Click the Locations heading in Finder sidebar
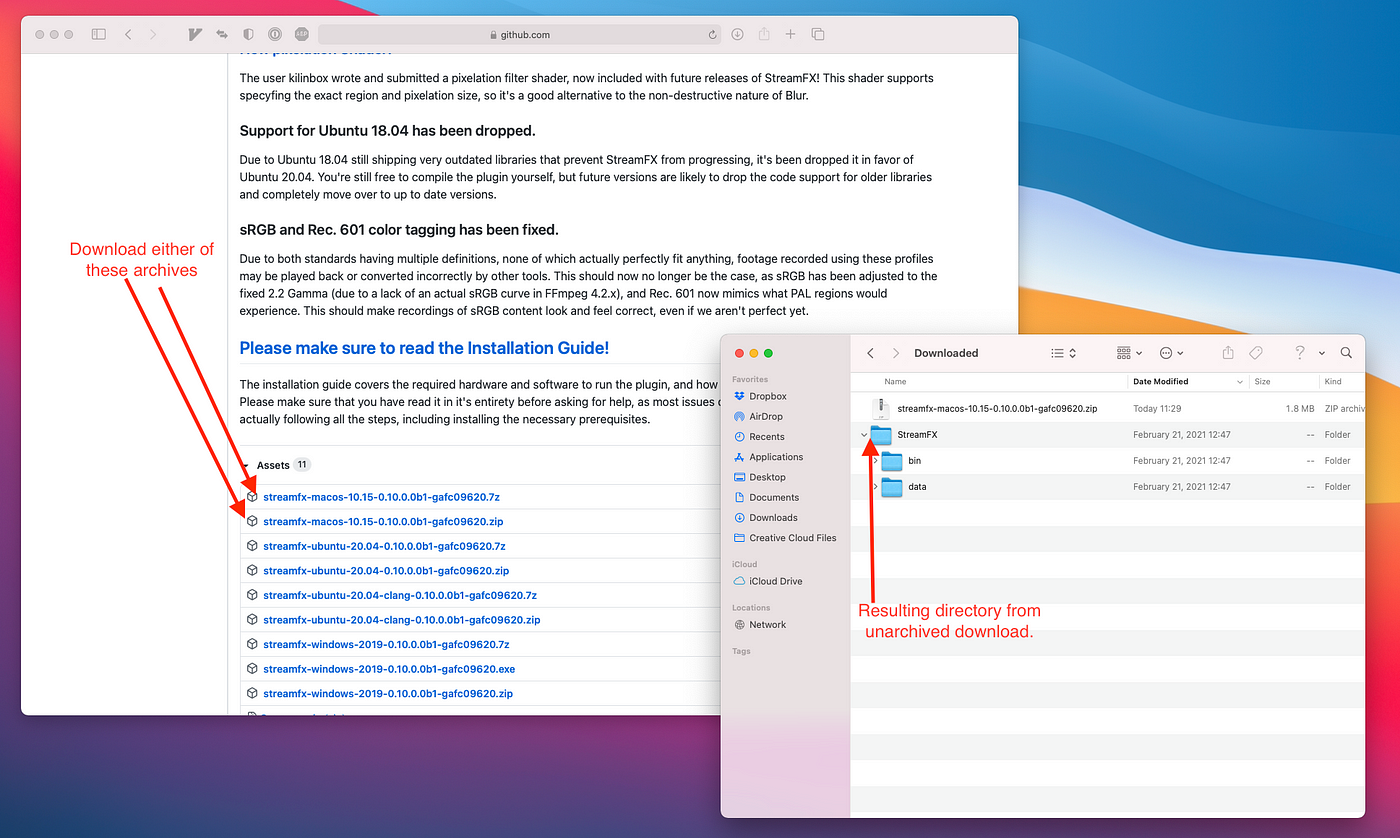 pos(751,608)
